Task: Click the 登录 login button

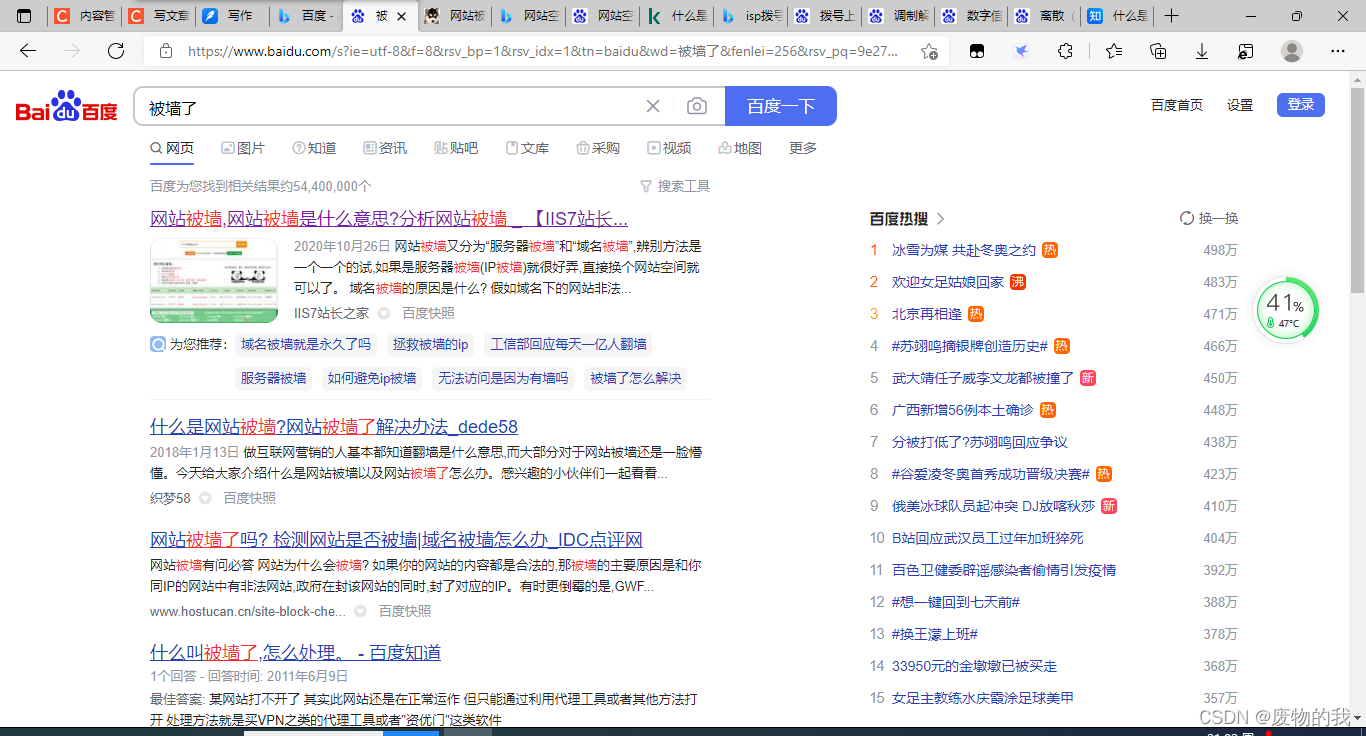Action: tap(1301, 105)
